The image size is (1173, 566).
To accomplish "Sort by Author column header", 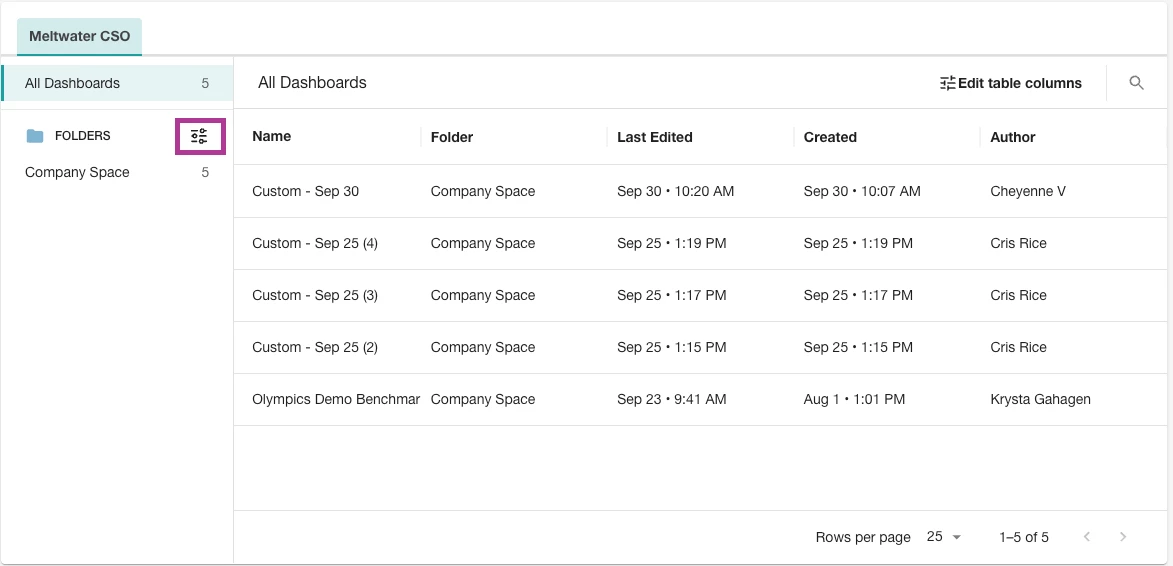I will point(1013,137).
